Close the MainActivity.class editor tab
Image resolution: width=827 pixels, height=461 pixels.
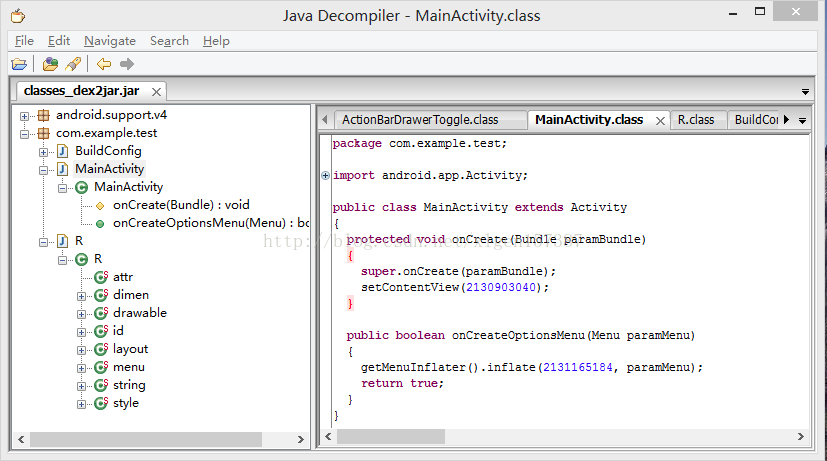[658, 120]
